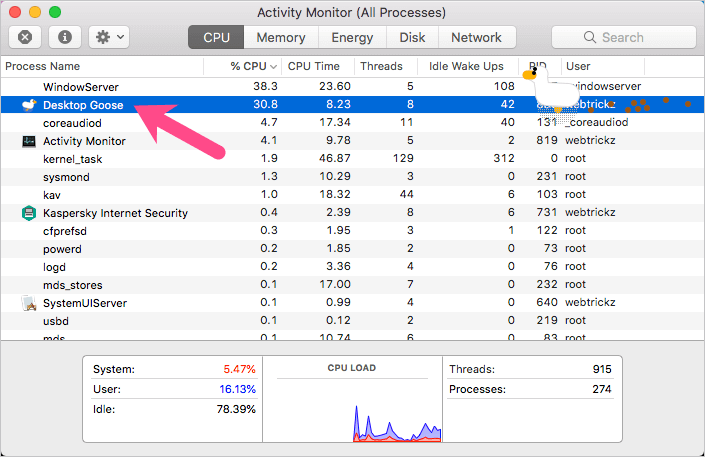Select Kaspersky Internet Security process name
This screenshot has width=705, height=457.
[x=116, y=213]
